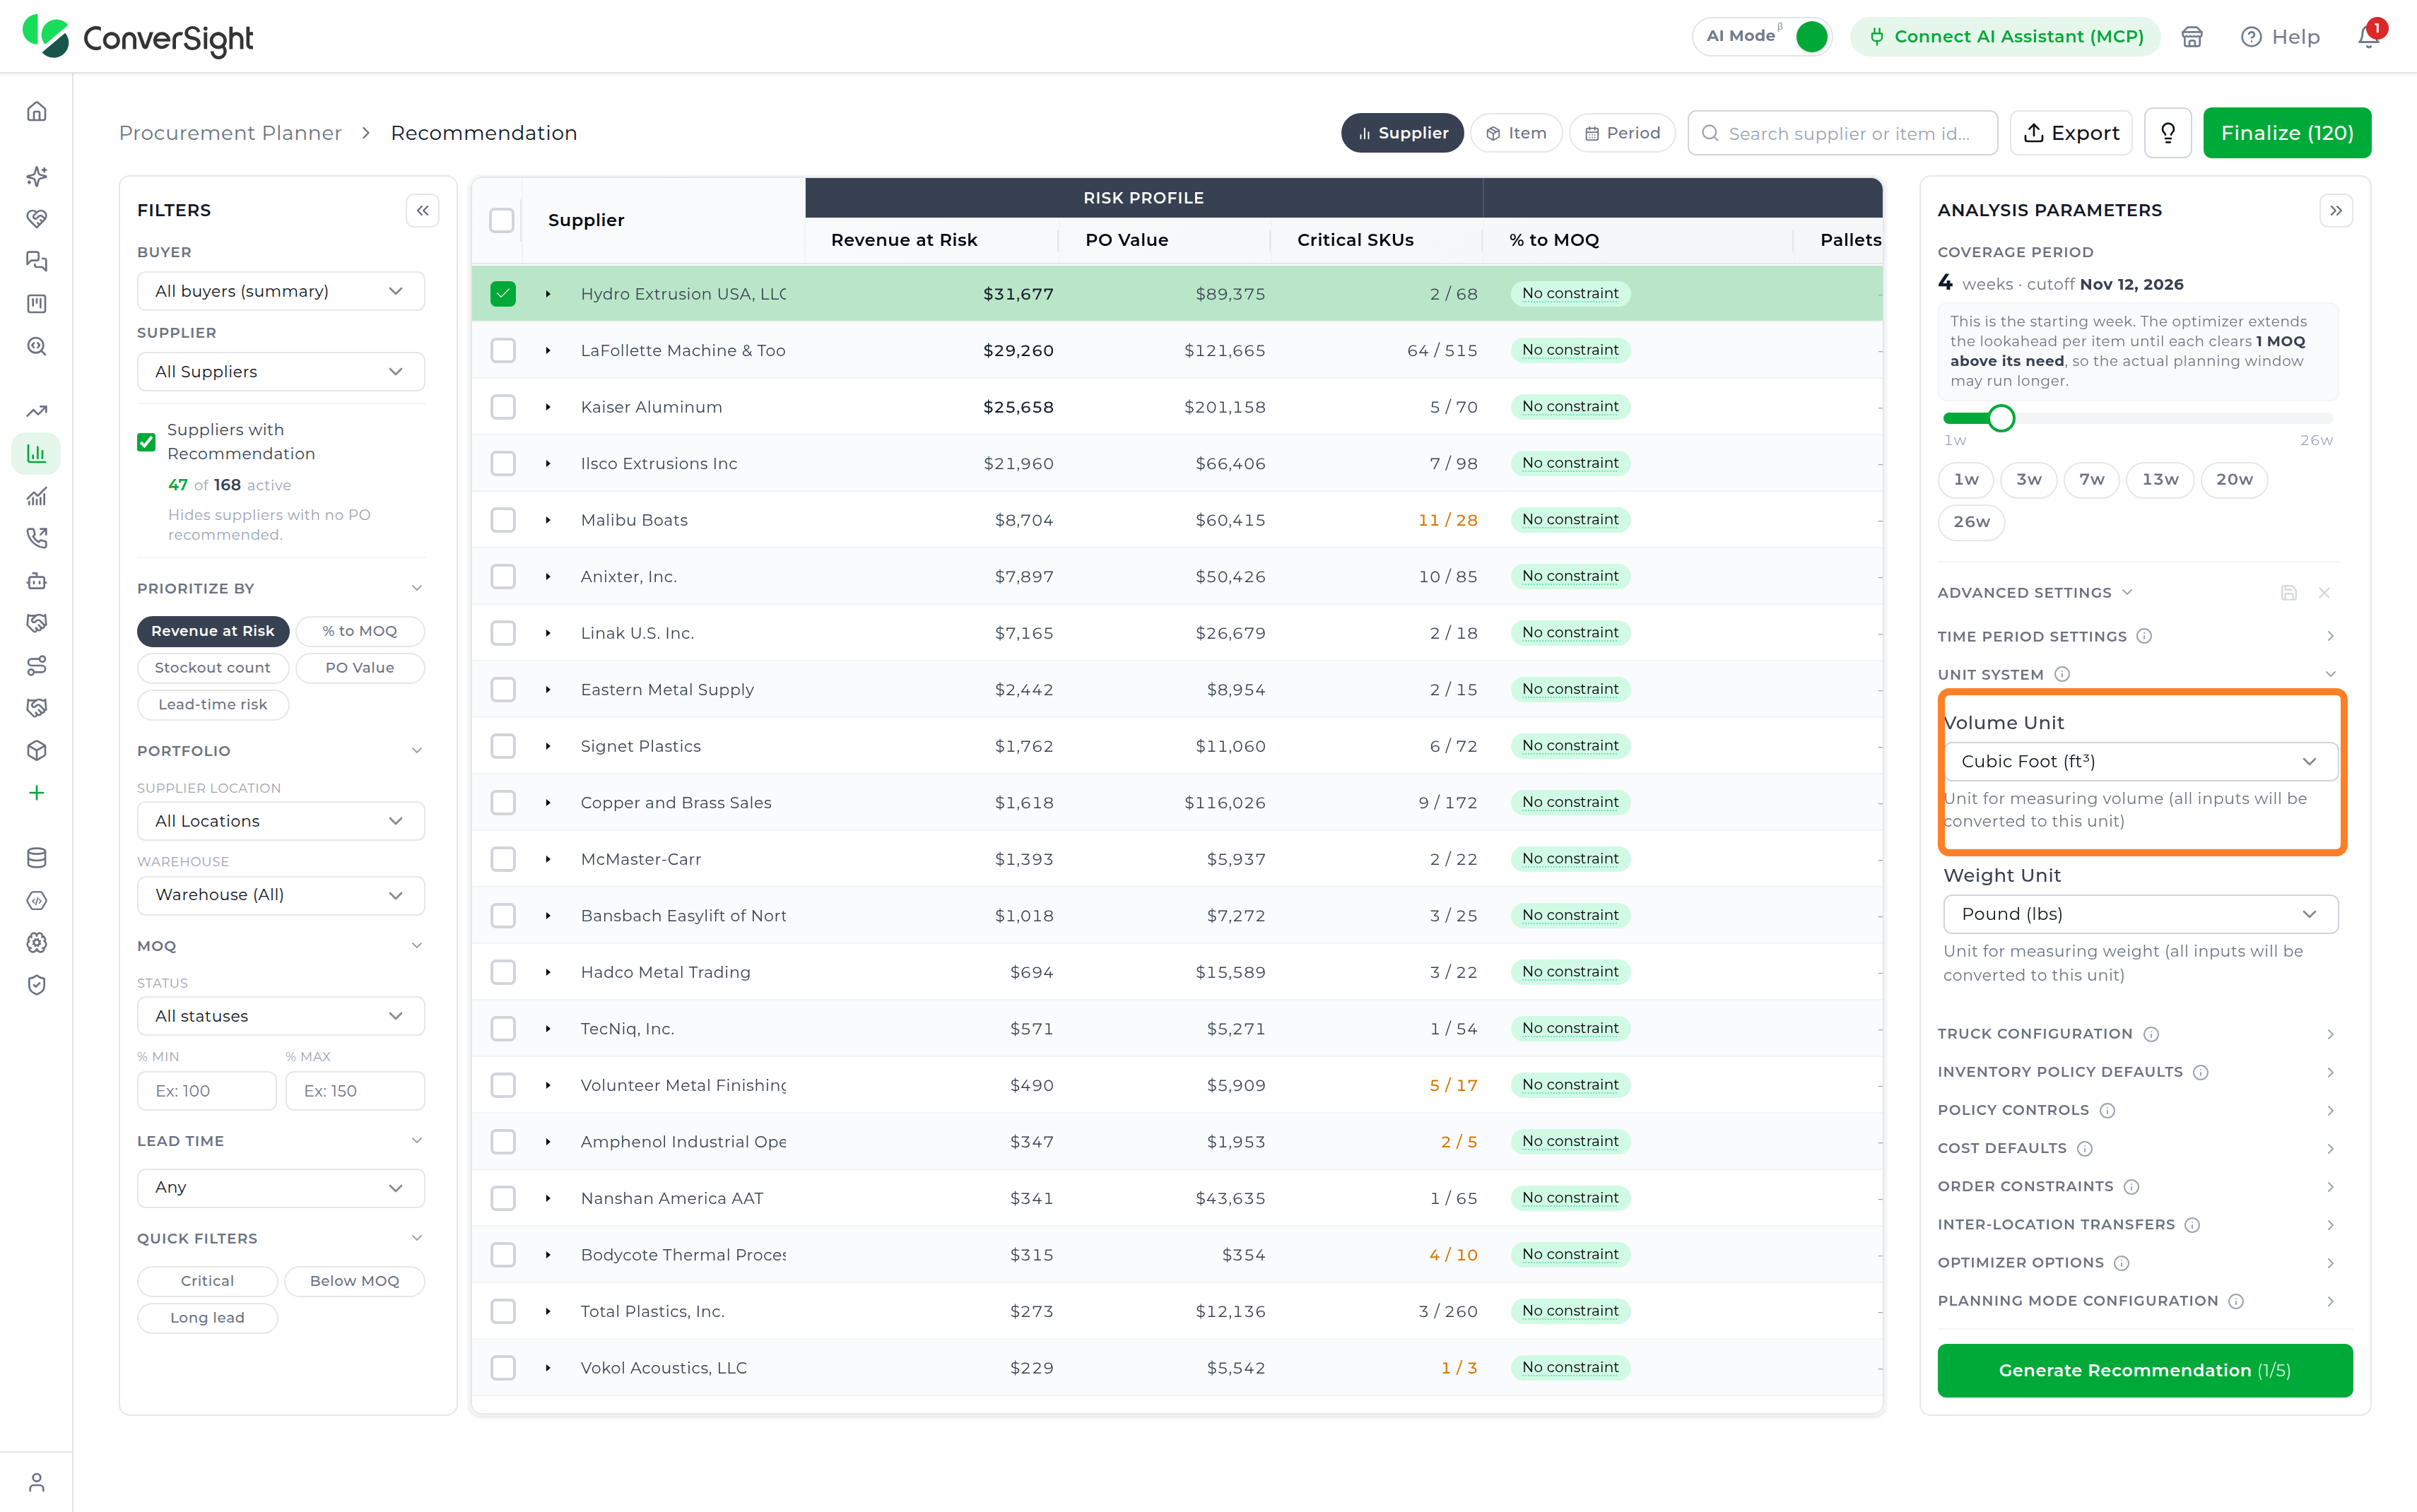The width and height of the screenshot is (2417, 1512).
Task: Click Connect AI Assistant (MCP) button
Action: tap(2005, 37)
